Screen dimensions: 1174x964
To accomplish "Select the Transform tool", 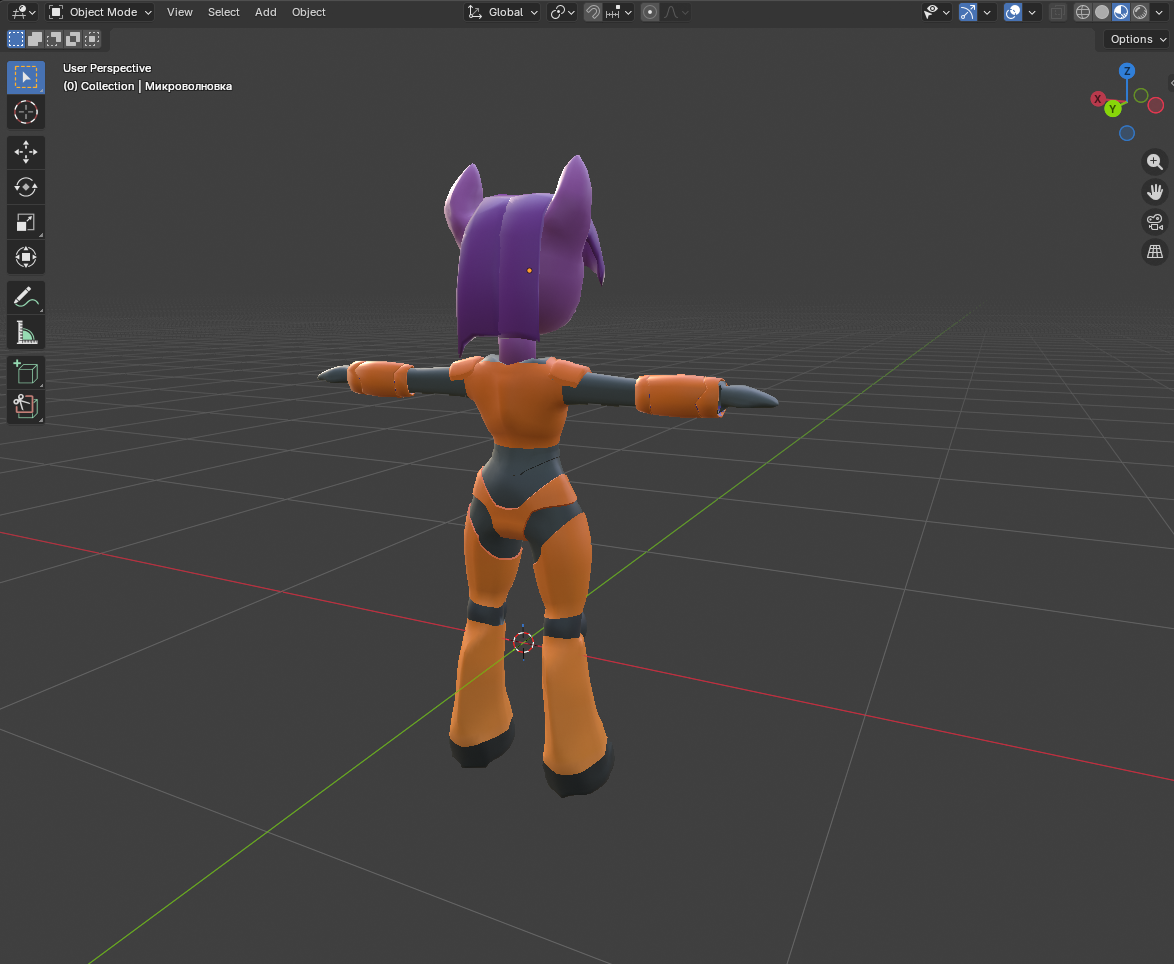I will [25, 257].
